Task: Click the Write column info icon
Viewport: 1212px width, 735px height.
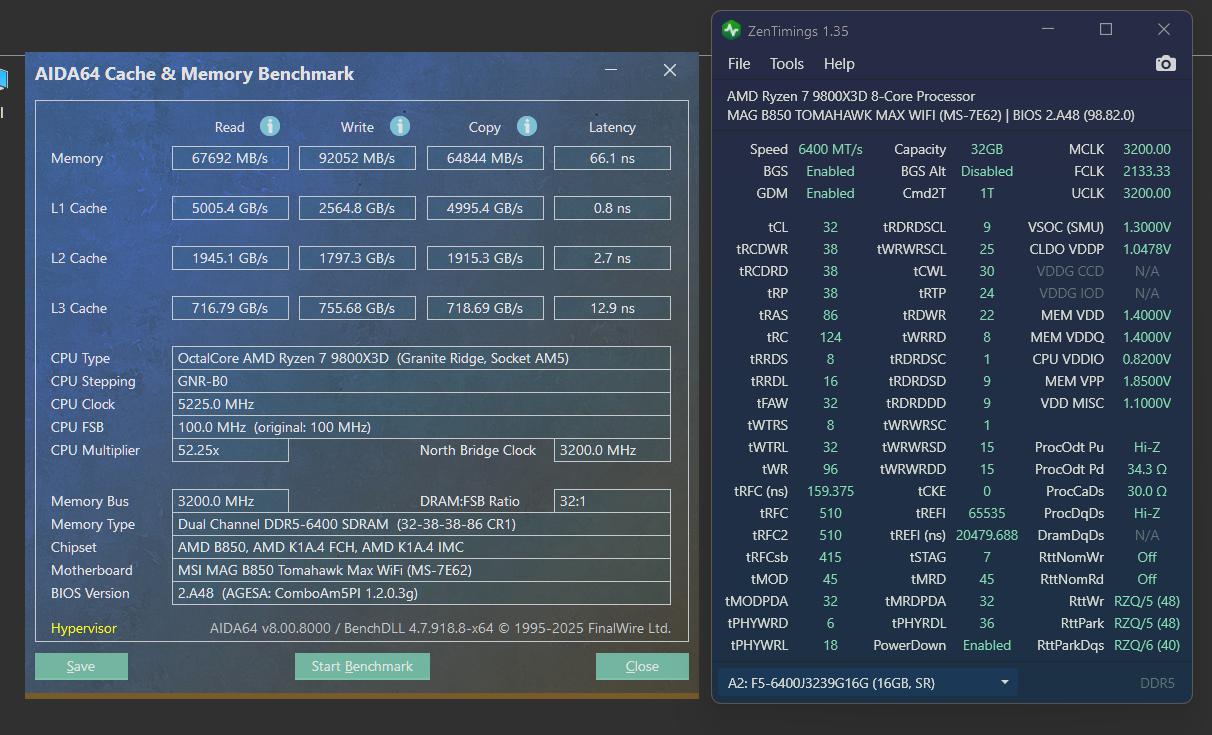Action: click(x=400, y=126)
